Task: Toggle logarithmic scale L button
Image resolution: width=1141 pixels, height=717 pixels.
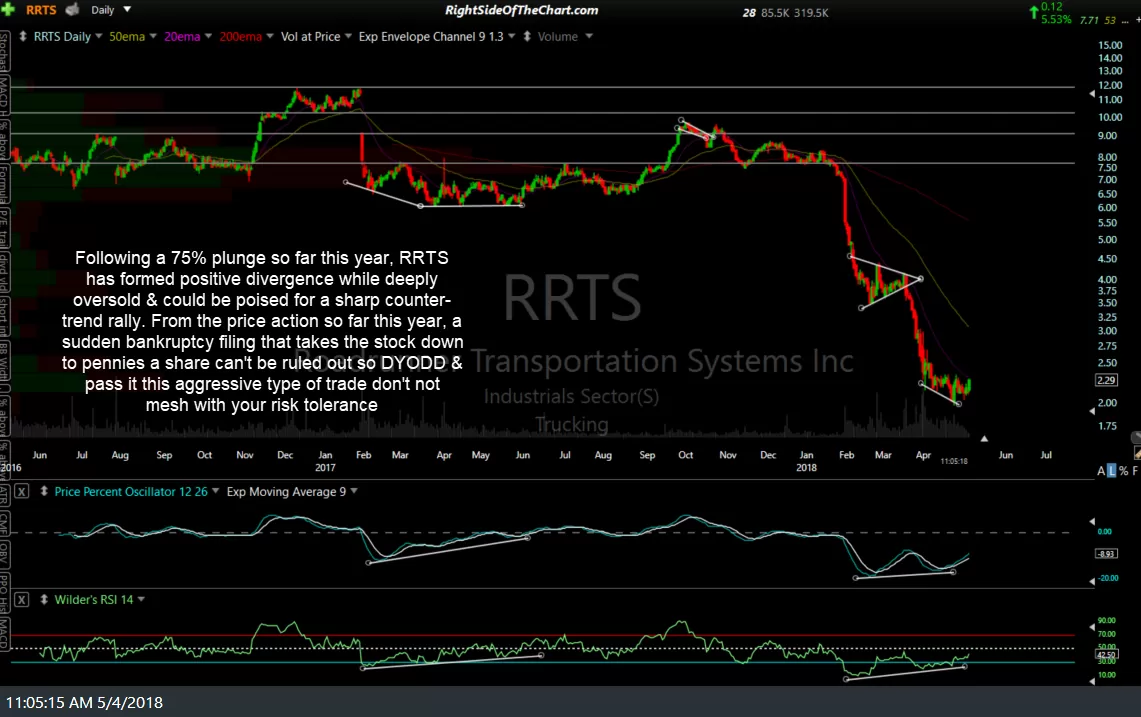Action: [x=1111, y=471]
